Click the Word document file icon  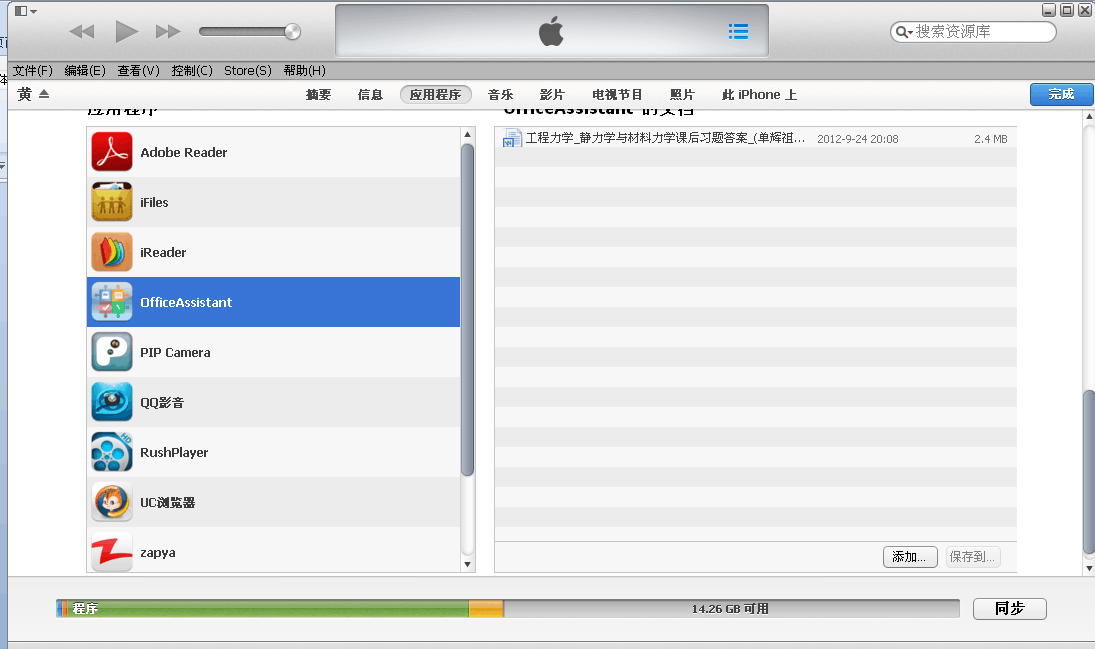click(x=512, y=138)
